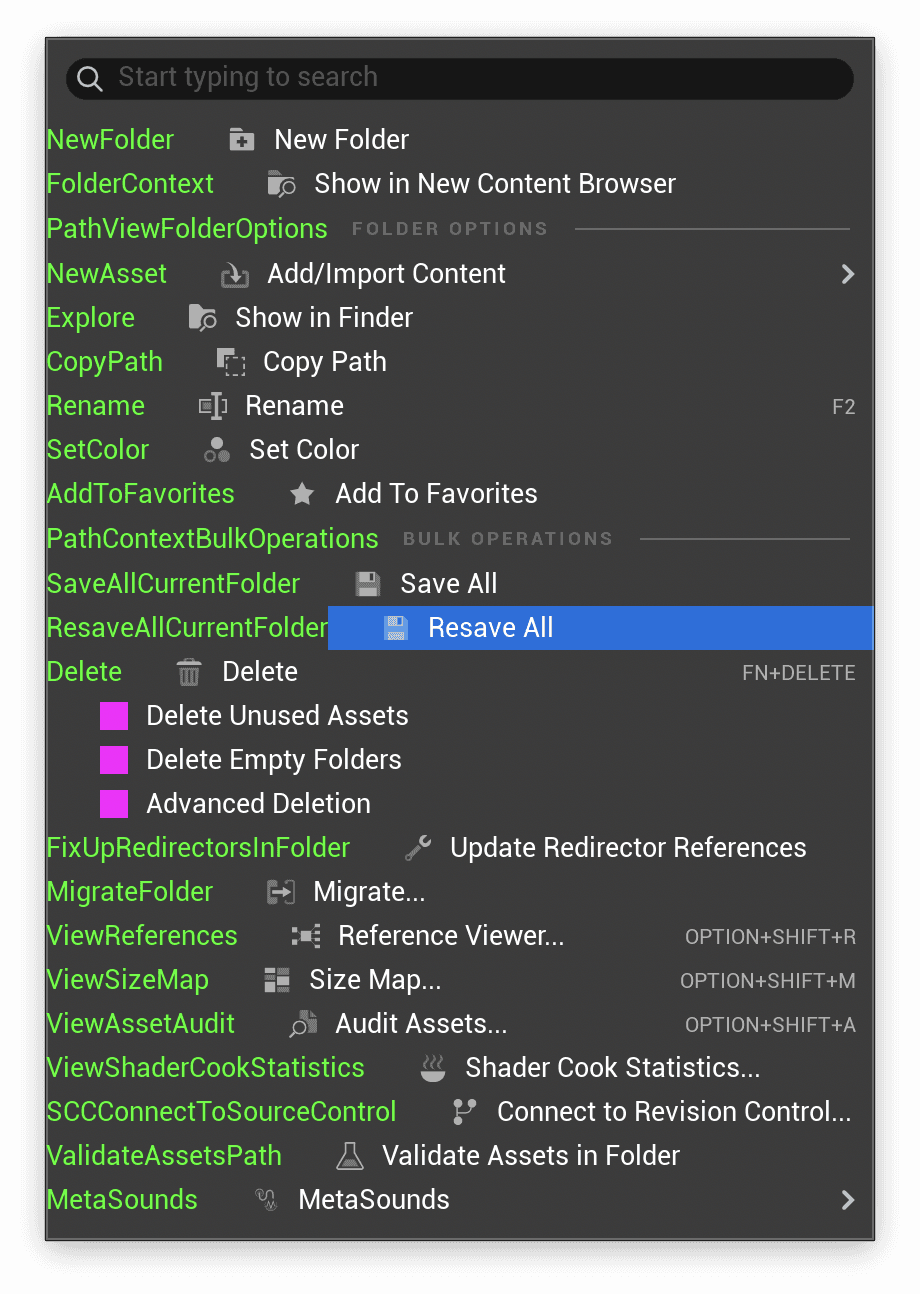Click the New Folder icon
Screen dimensions: 920x1294
point(241,140)
